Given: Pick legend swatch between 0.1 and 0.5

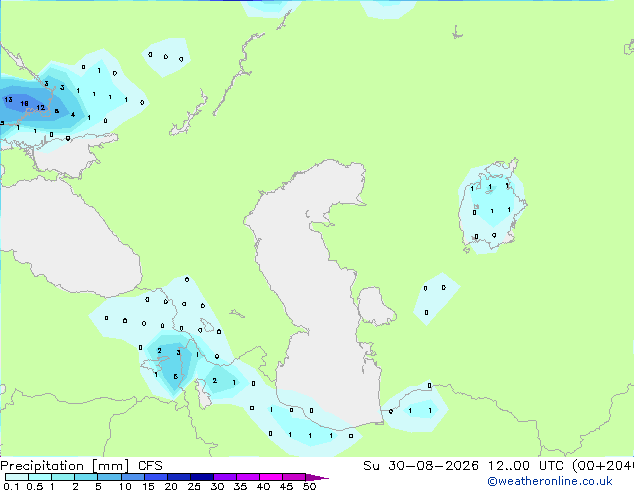Looking at the screenshot, I should (x=17, y=477).
